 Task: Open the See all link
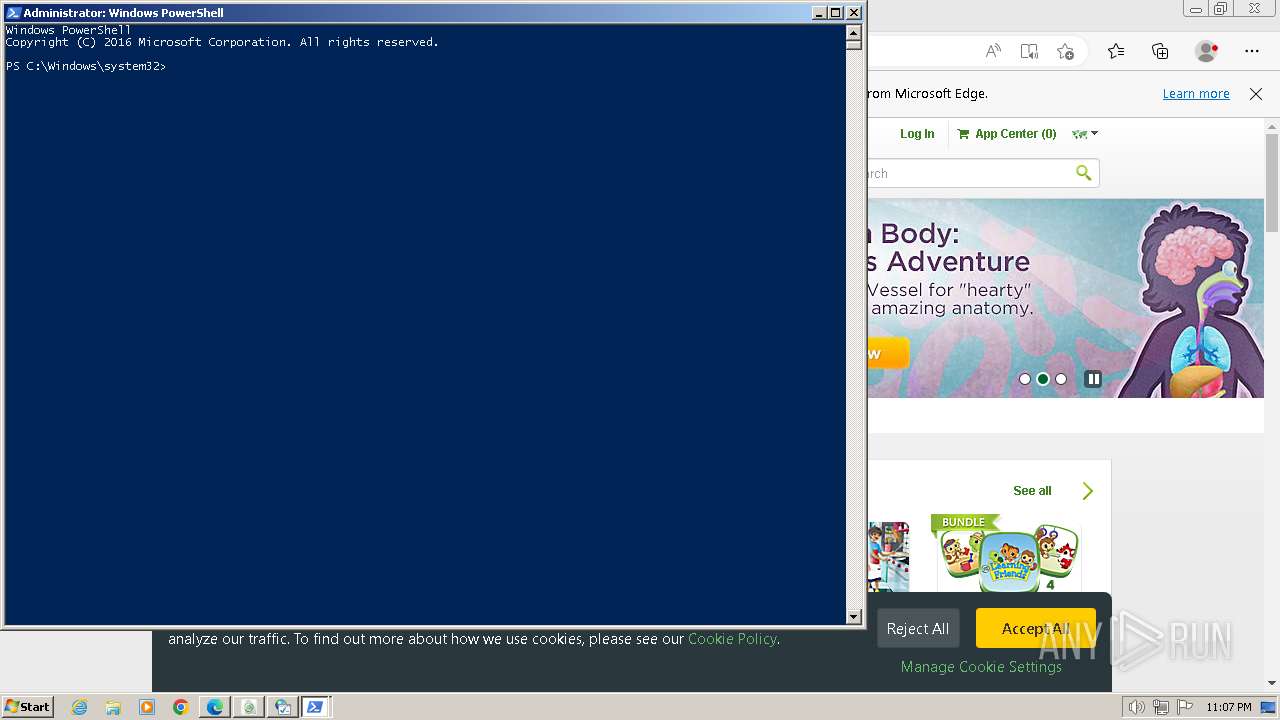1032,491
